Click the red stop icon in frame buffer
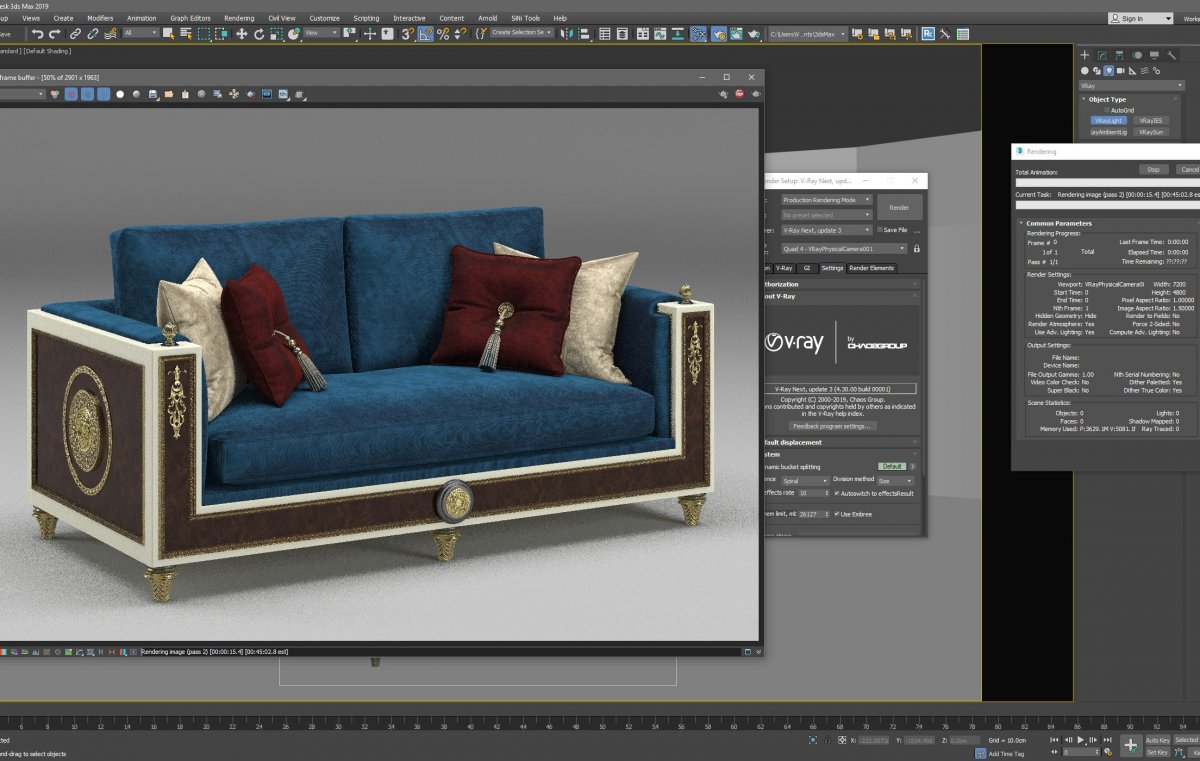Image resolution: width=1200 pixels, height=761 pixels. click(739, 94)
